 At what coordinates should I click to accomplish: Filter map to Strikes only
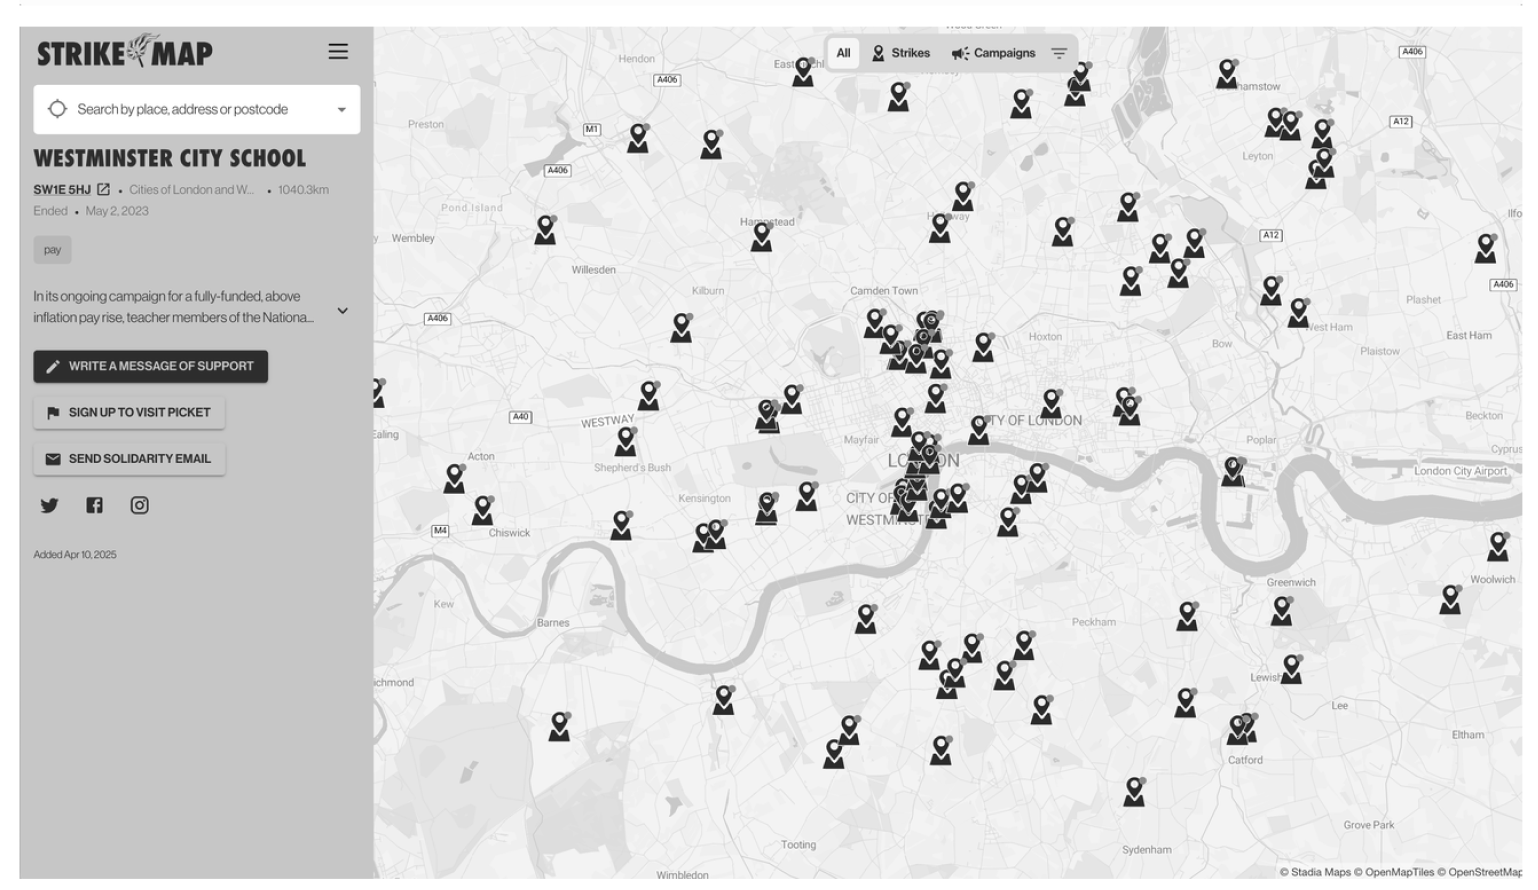tap(901, 53)
